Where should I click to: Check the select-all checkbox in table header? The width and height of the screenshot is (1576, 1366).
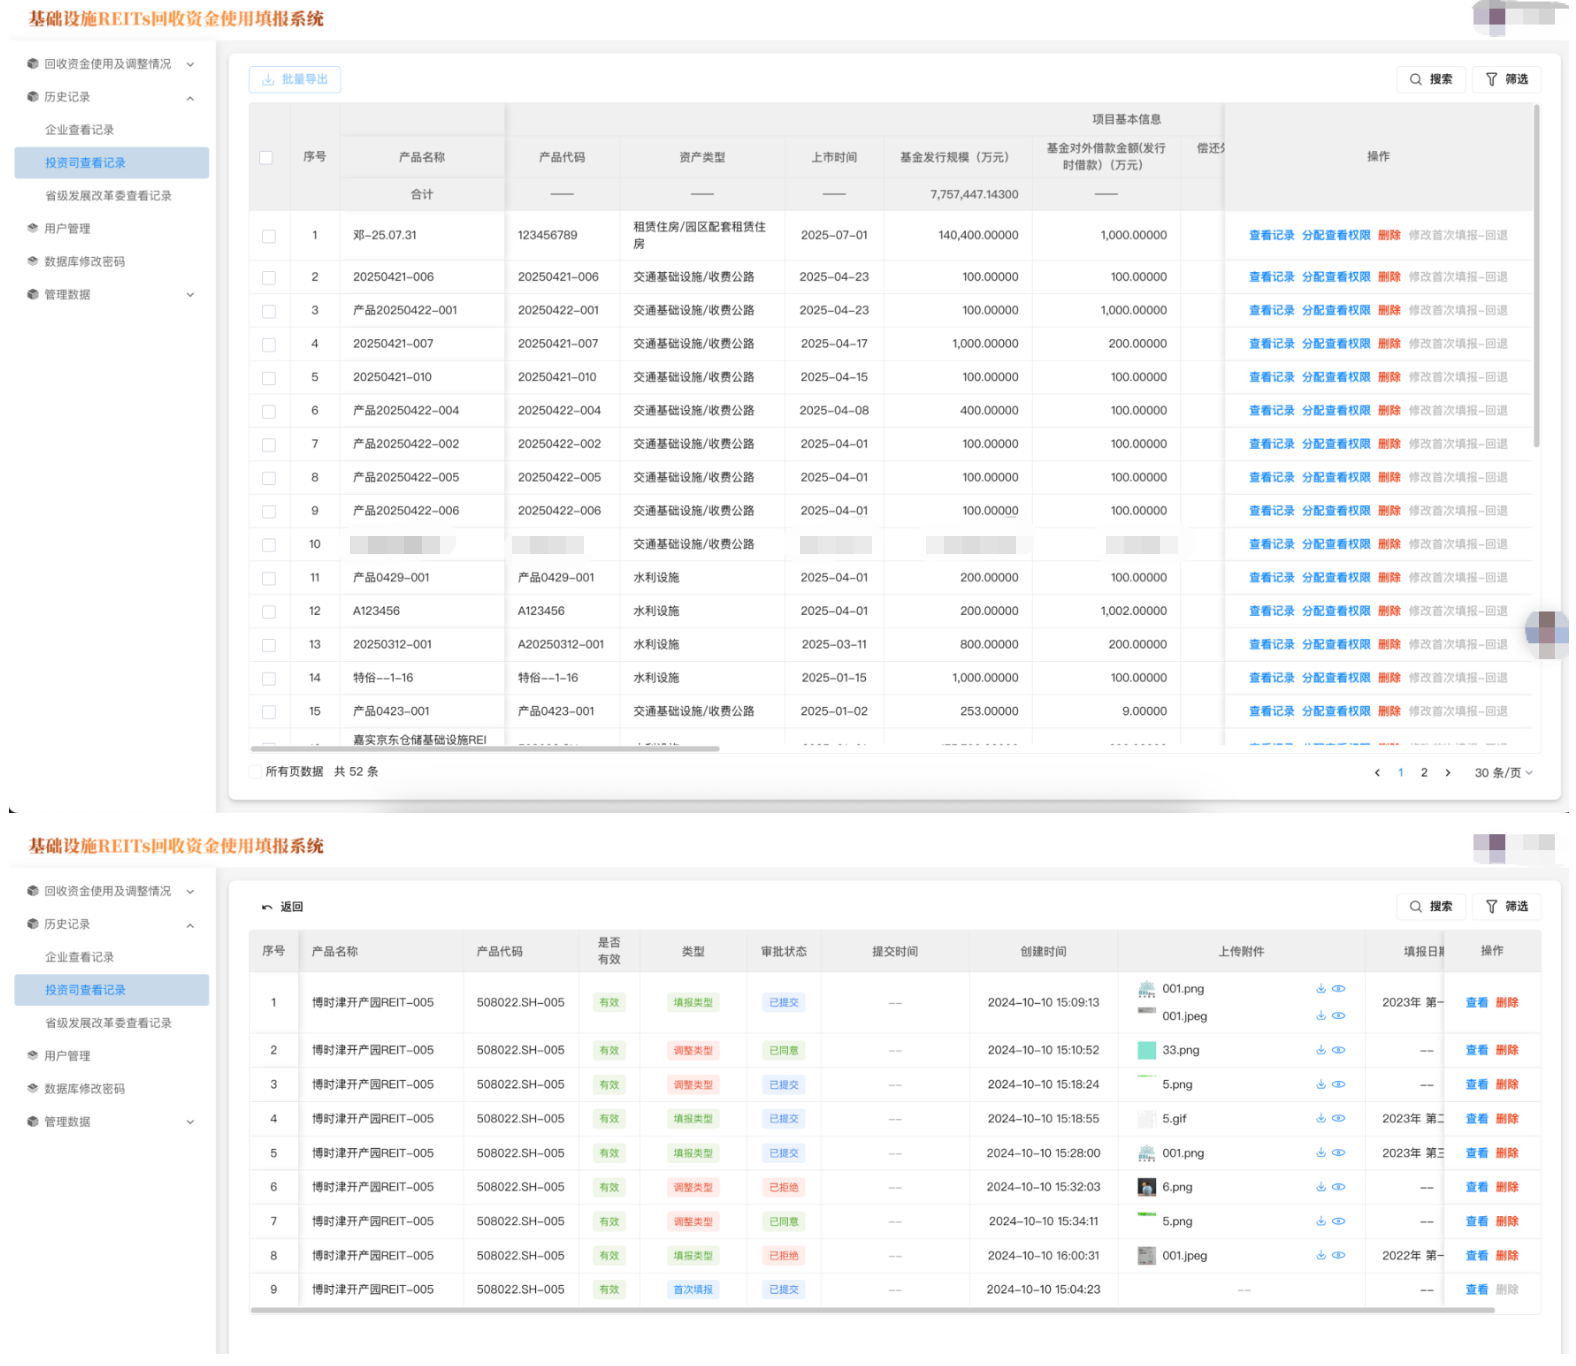(x=266, y=157)
